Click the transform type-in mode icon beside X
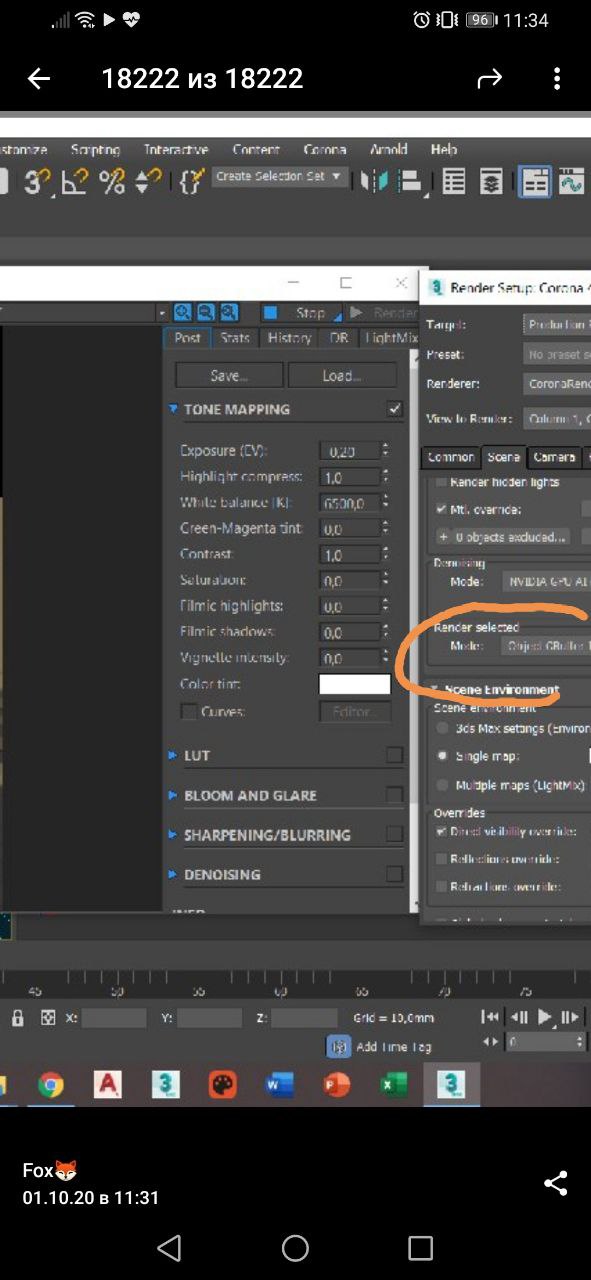The width and height of the screenshot is (591, 1280). click(47, 1017)
